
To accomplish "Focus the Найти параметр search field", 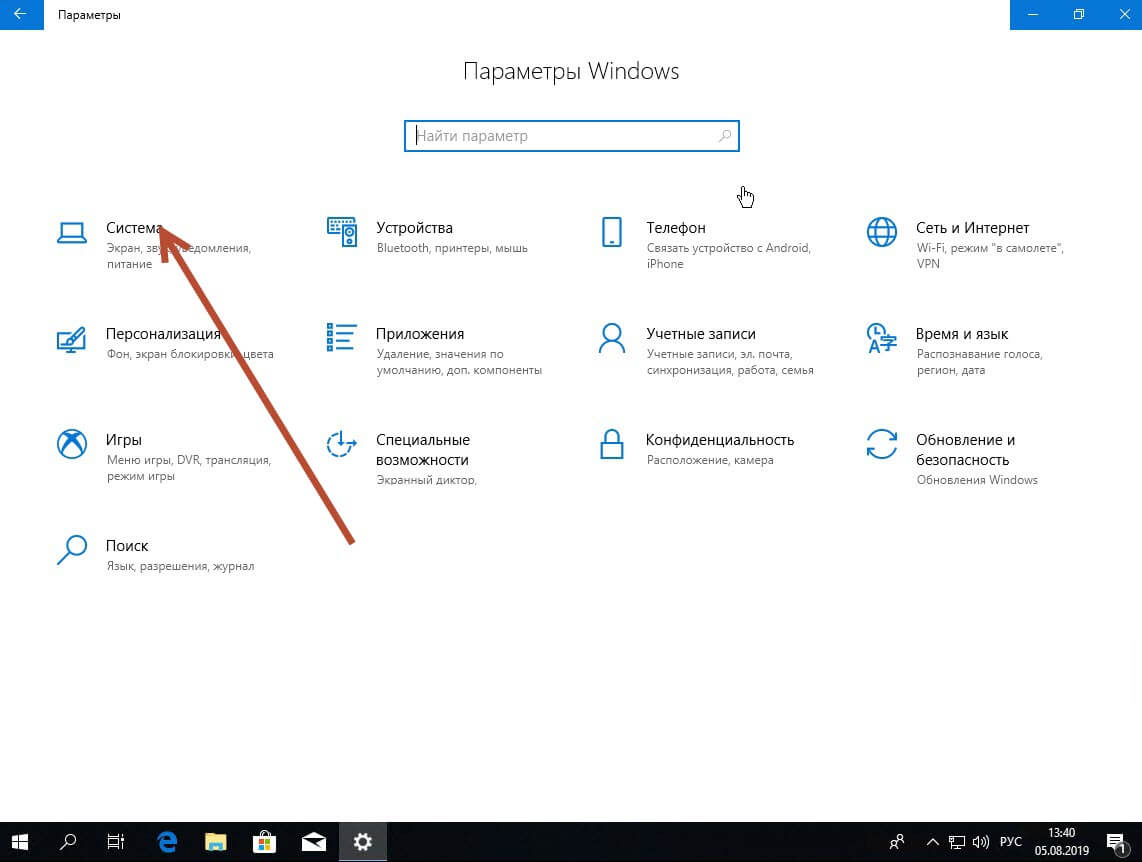I will (x=572, y=136).
